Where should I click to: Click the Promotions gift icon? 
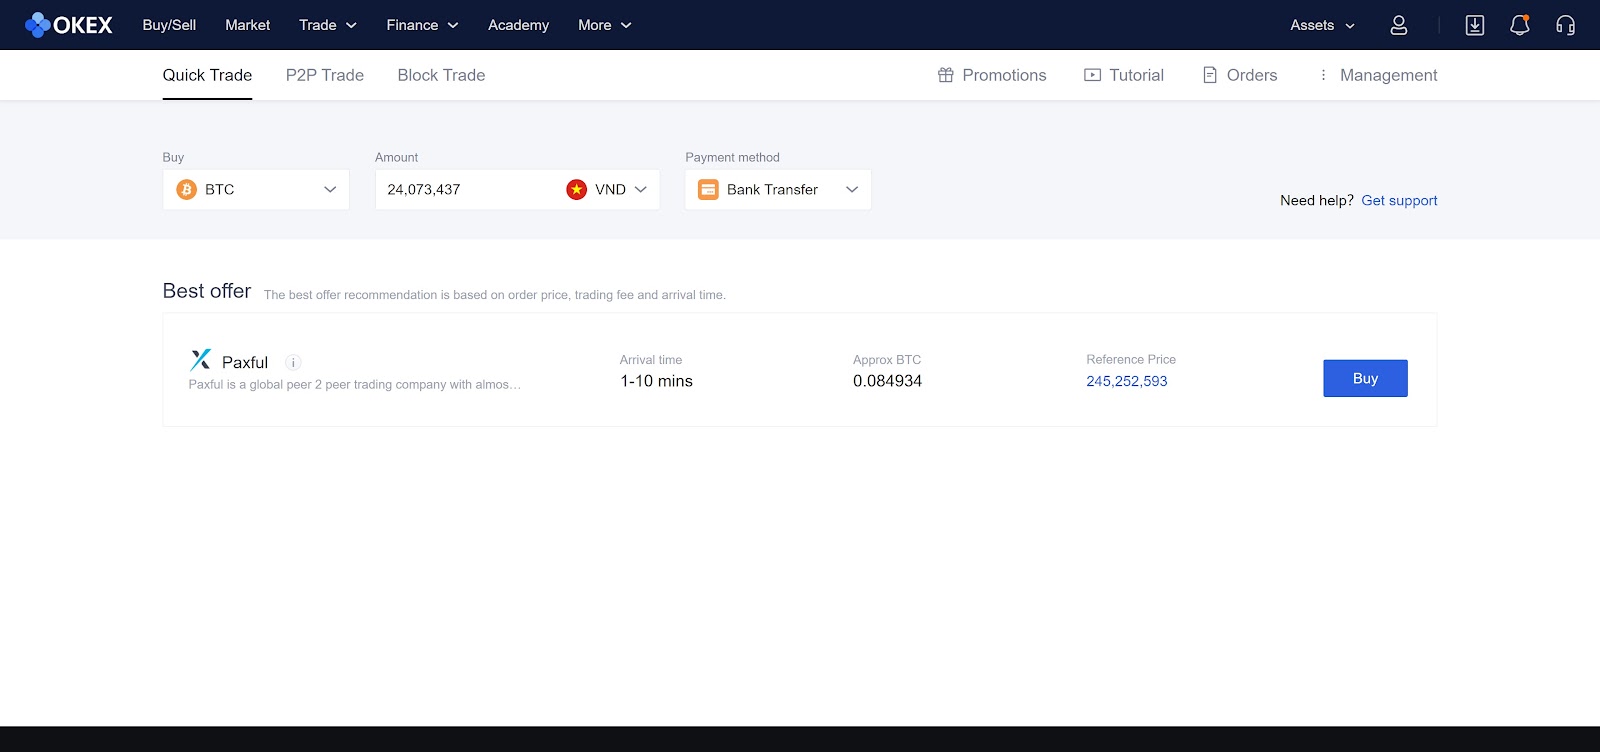pos(946,75)
